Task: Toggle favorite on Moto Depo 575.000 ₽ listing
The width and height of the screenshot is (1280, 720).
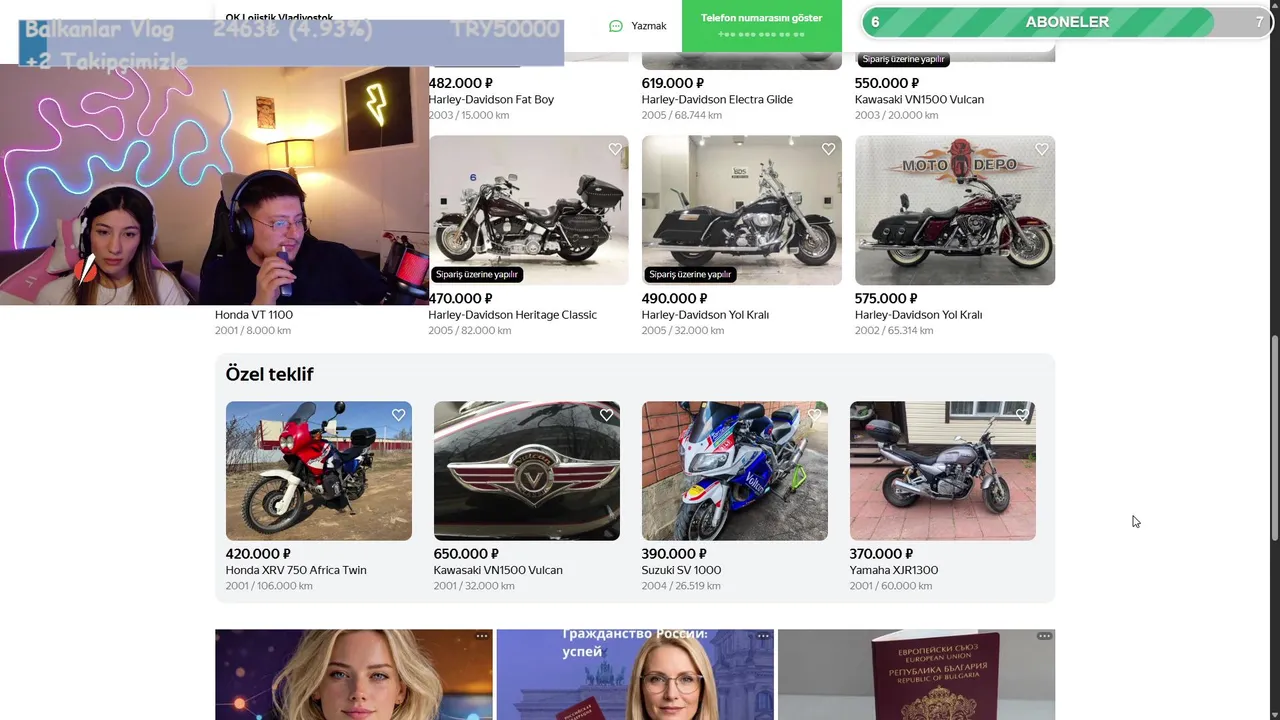Action: click(1041, 149)
